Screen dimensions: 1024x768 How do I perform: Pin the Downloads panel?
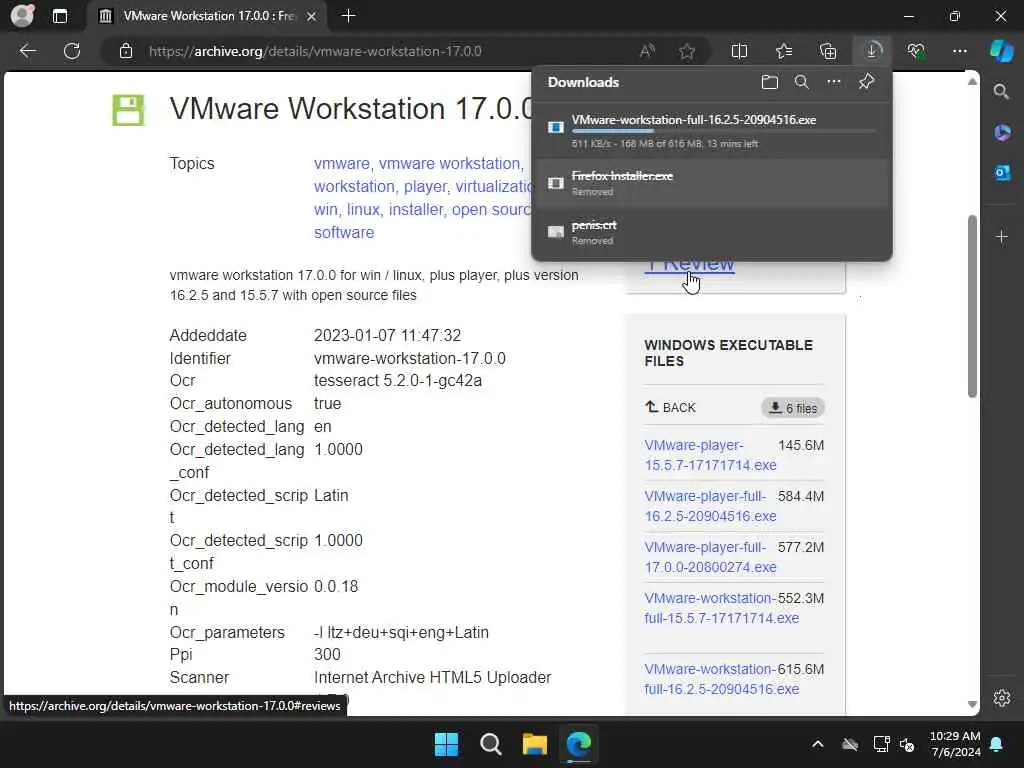pos(867,82)
